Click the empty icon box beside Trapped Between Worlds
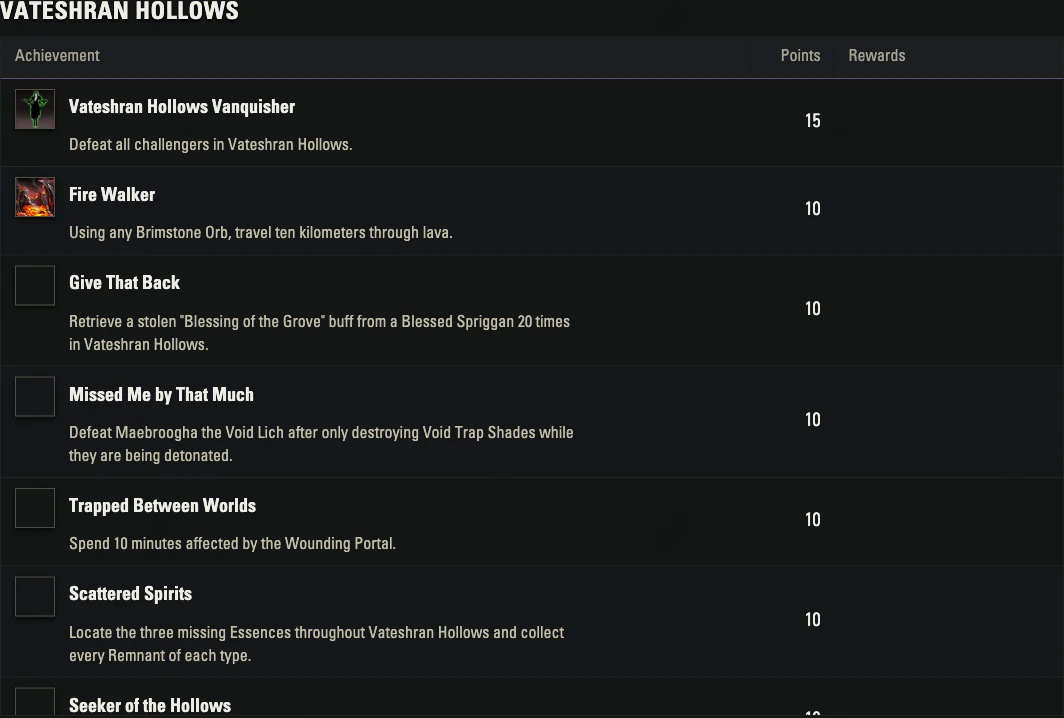 (35, 508)
